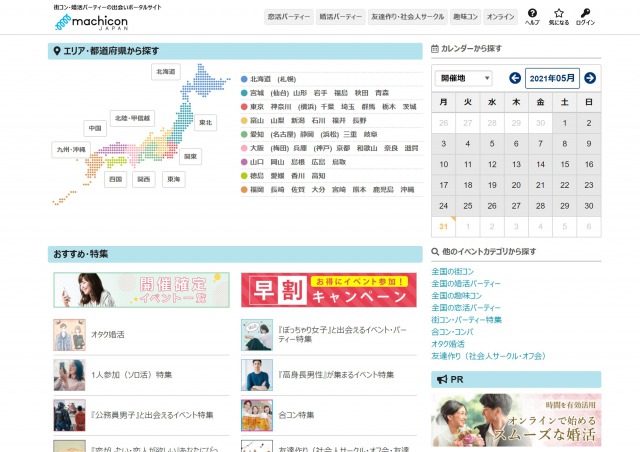This screenshot has width=640, height=452.
Task: Select the 四国 map label
Action: (116, 179)
